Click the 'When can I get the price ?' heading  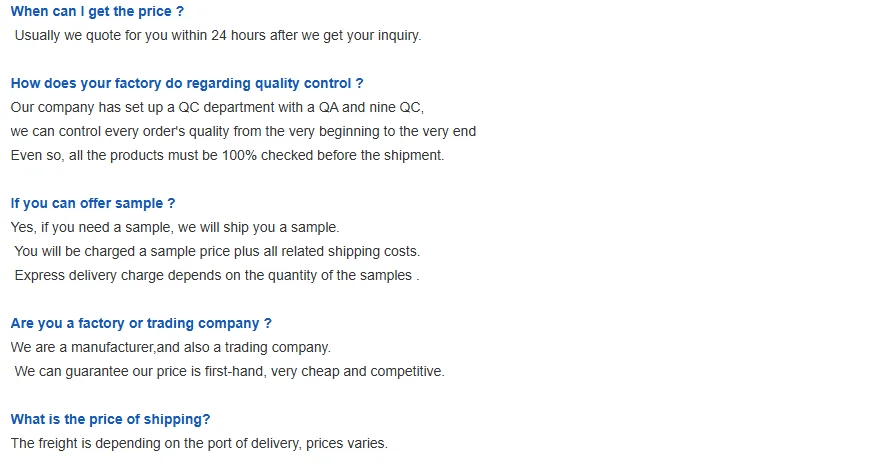pos(97,11)
